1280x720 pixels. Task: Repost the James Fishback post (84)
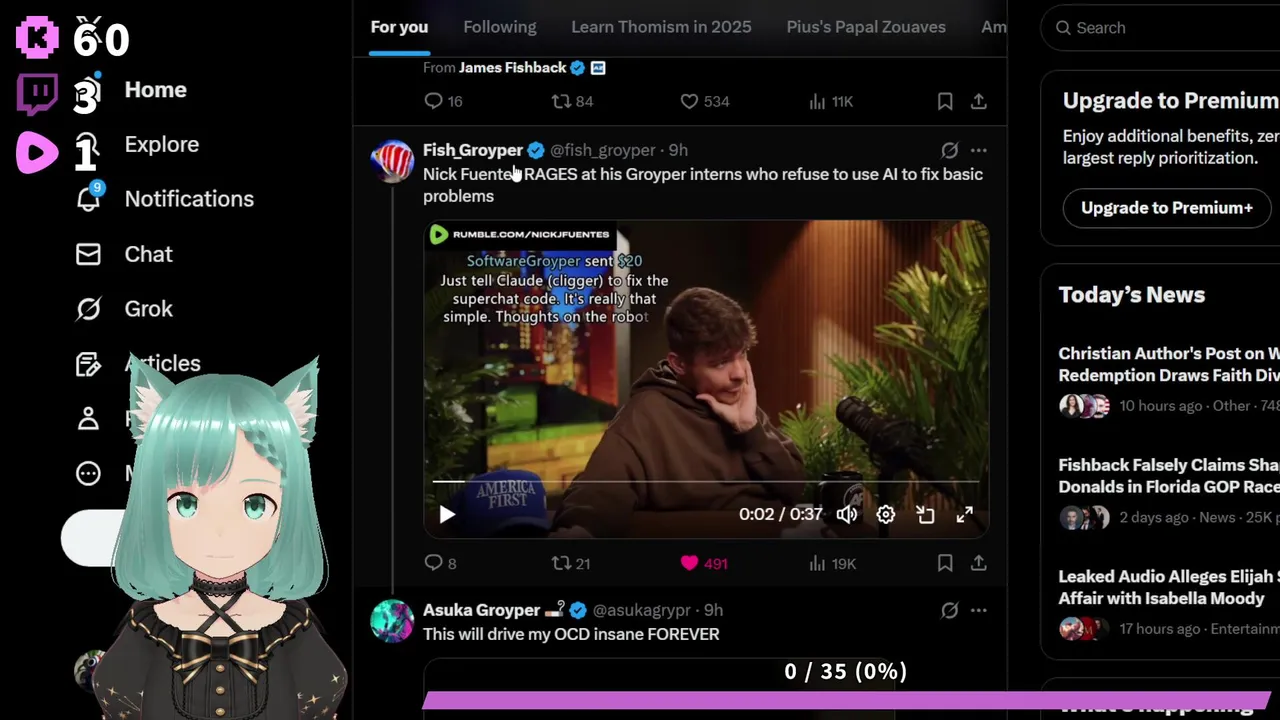572,101
